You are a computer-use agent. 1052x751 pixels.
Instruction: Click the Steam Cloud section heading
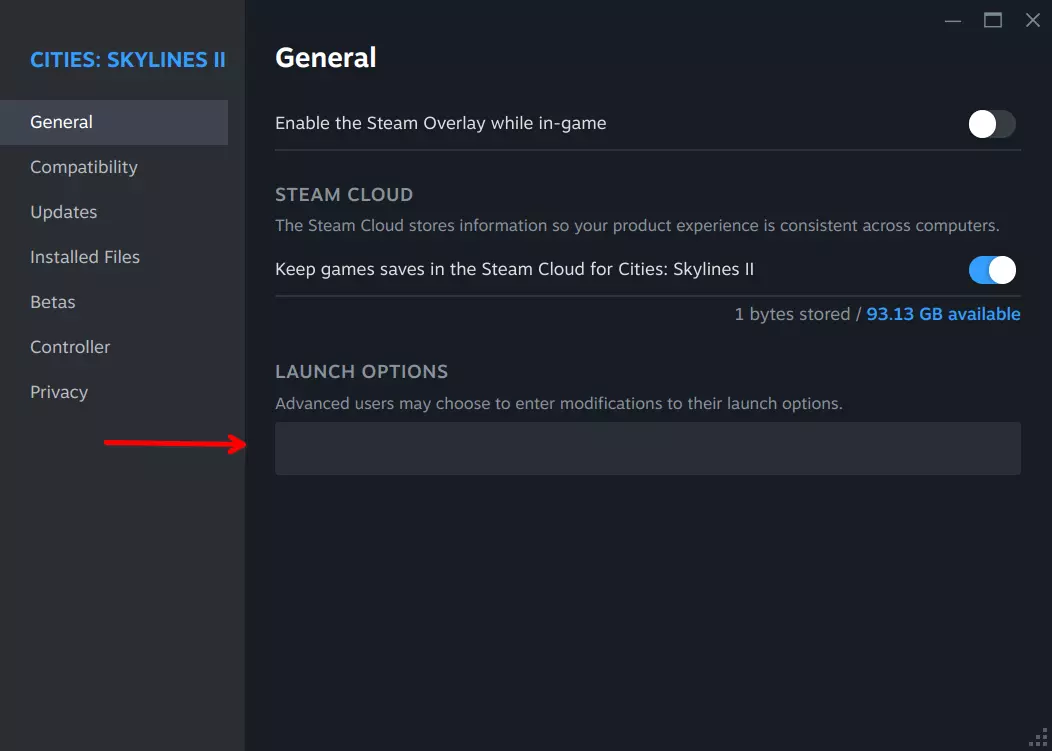pyautogui.click(x=344, y=194)
